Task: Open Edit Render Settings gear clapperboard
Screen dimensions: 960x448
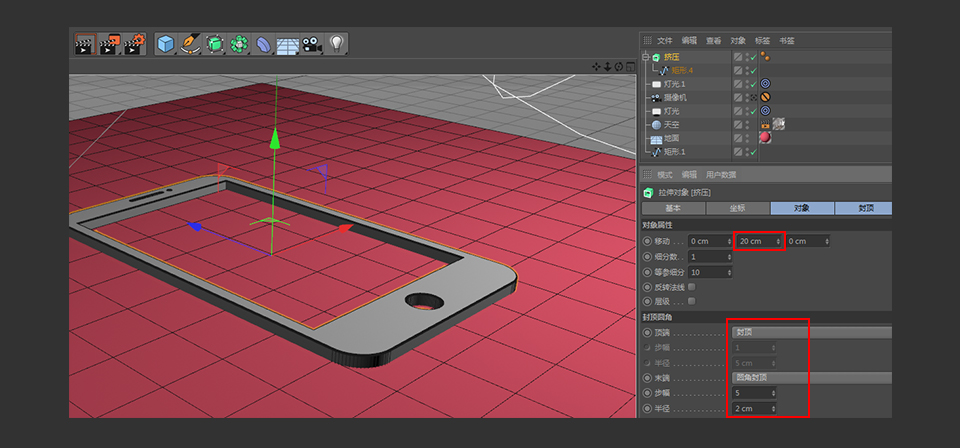Action: pyautogui.click(x=135, y=44)
